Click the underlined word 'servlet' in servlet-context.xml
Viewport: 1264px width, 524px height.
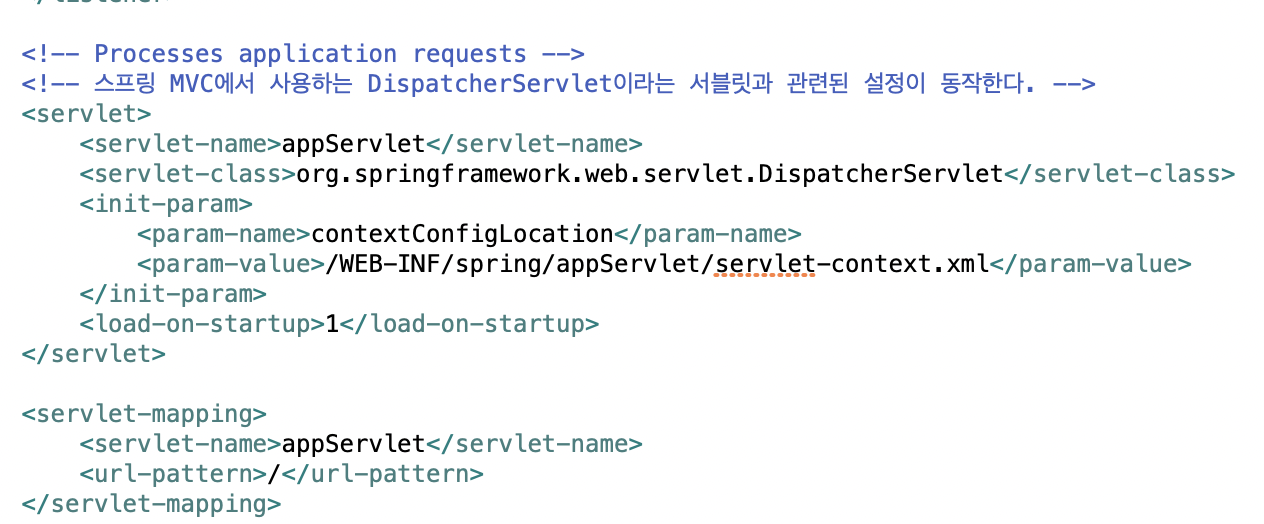click(x=766, y=264)
